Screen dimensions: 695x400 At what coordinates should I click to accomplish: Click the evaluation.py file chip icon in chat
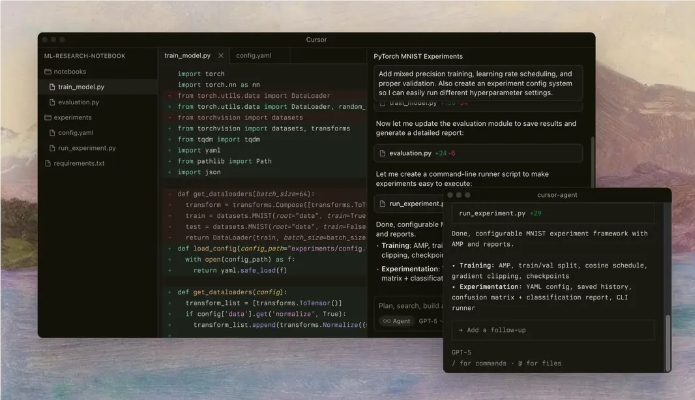[382, 153]
